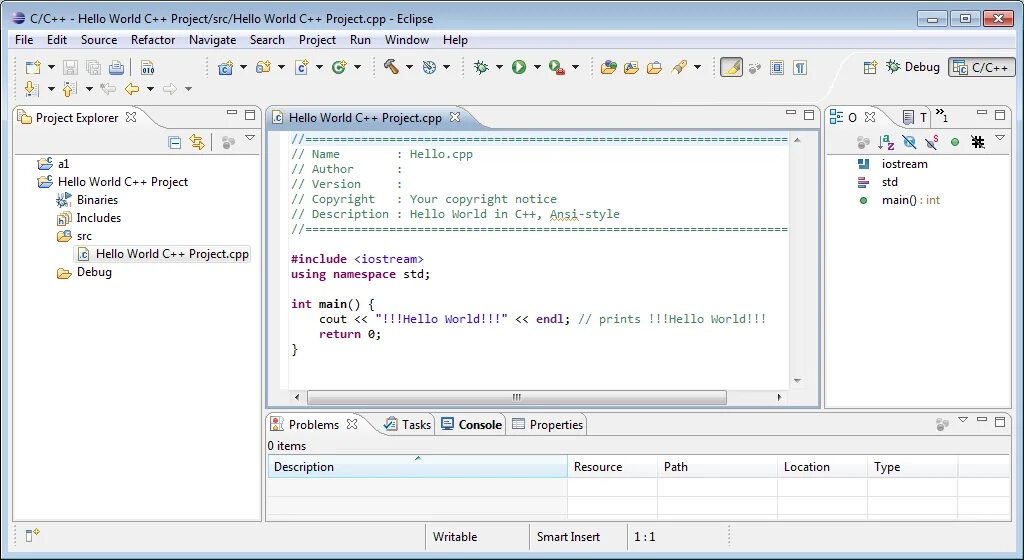Open the Debug bug dropdown arrow
1024x560 pixels.
(500, 67)
